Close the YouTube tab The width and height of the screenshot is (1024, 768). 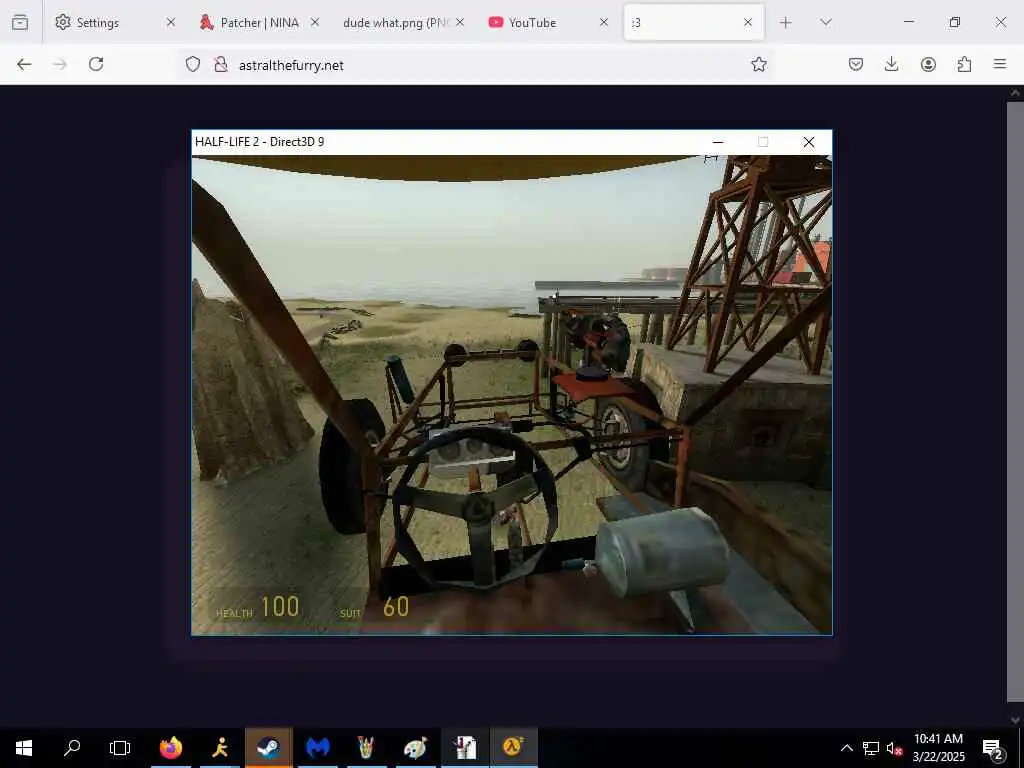(604, 22)
